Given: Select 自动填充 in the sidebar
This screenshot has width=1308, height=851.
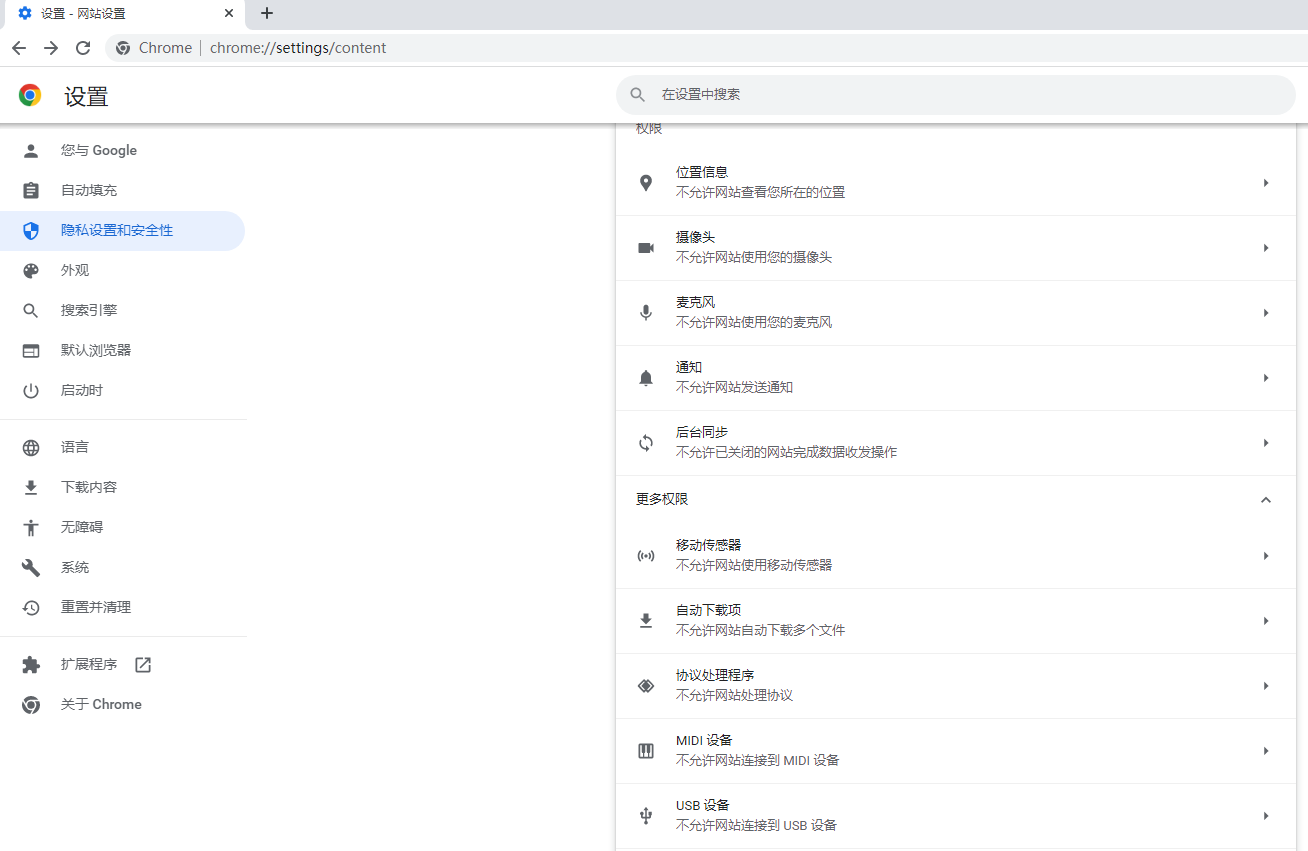Looking at the screenshot, I should 89,191.
